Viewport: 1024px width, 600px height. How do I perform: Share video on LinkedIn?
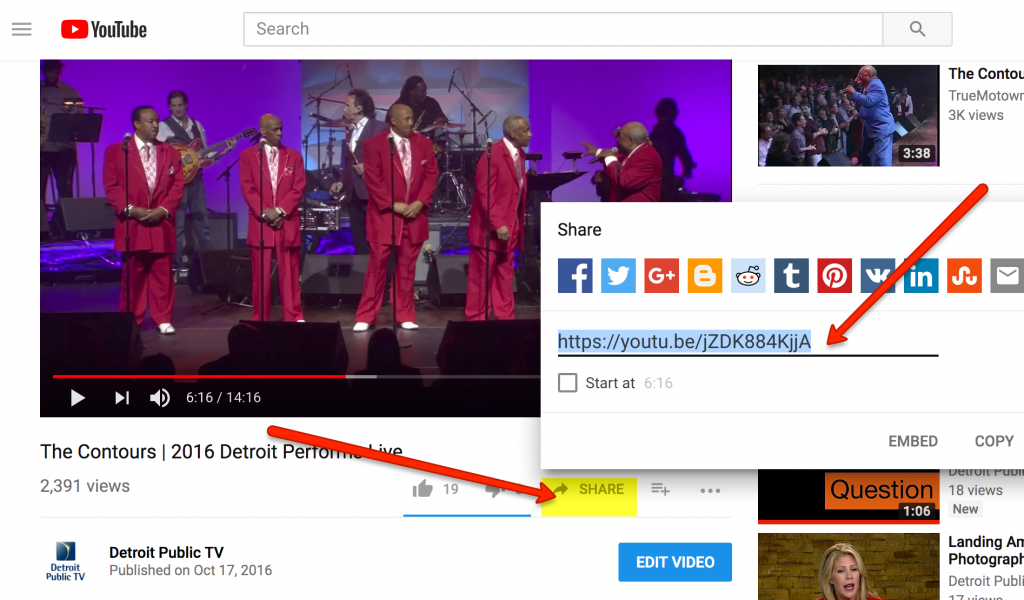click(920, 276)
